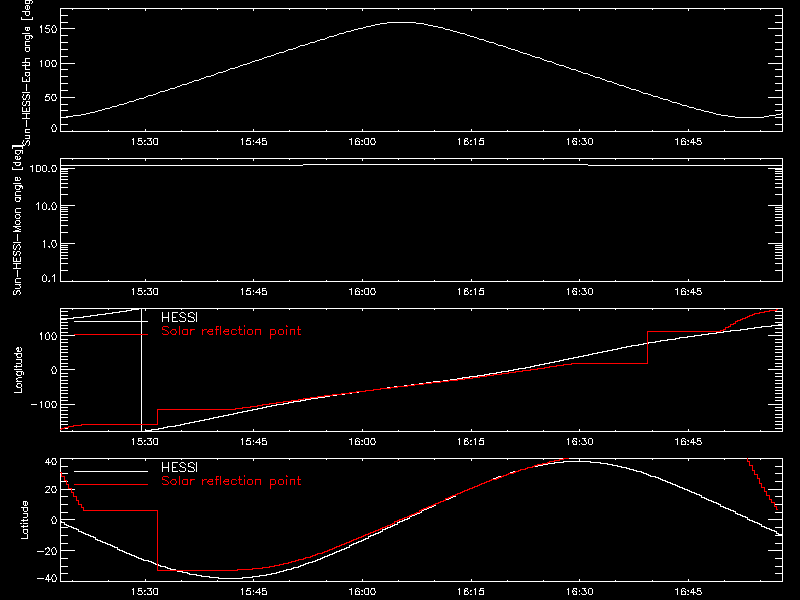Select the Sun-HESSI-Earth angle axis title
800x600 pixels.
(27, 73)
